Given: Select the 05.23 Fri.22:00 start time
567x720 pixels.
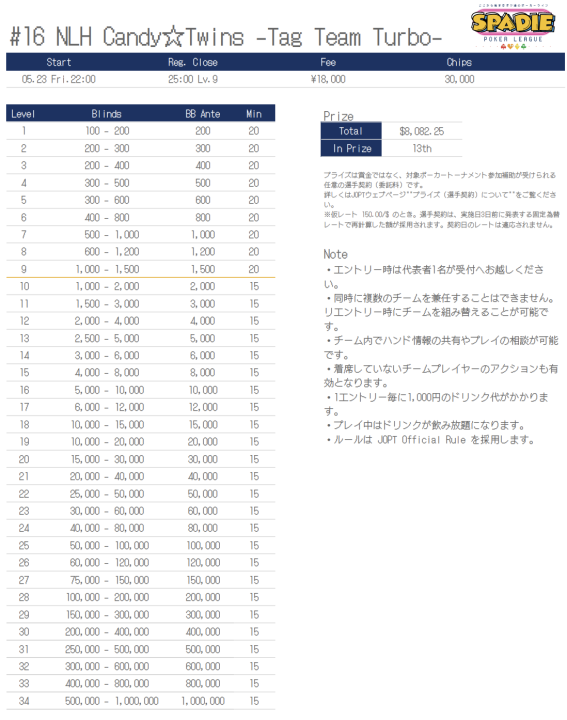Looking at the screenshot, I should point(59,79).
